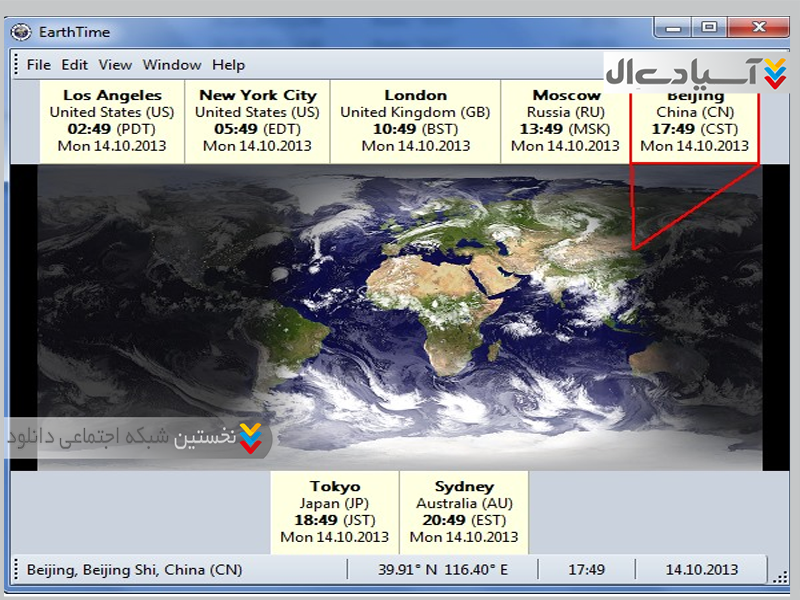Click the EarthTime globe icon in title bar

pos(20,31)
